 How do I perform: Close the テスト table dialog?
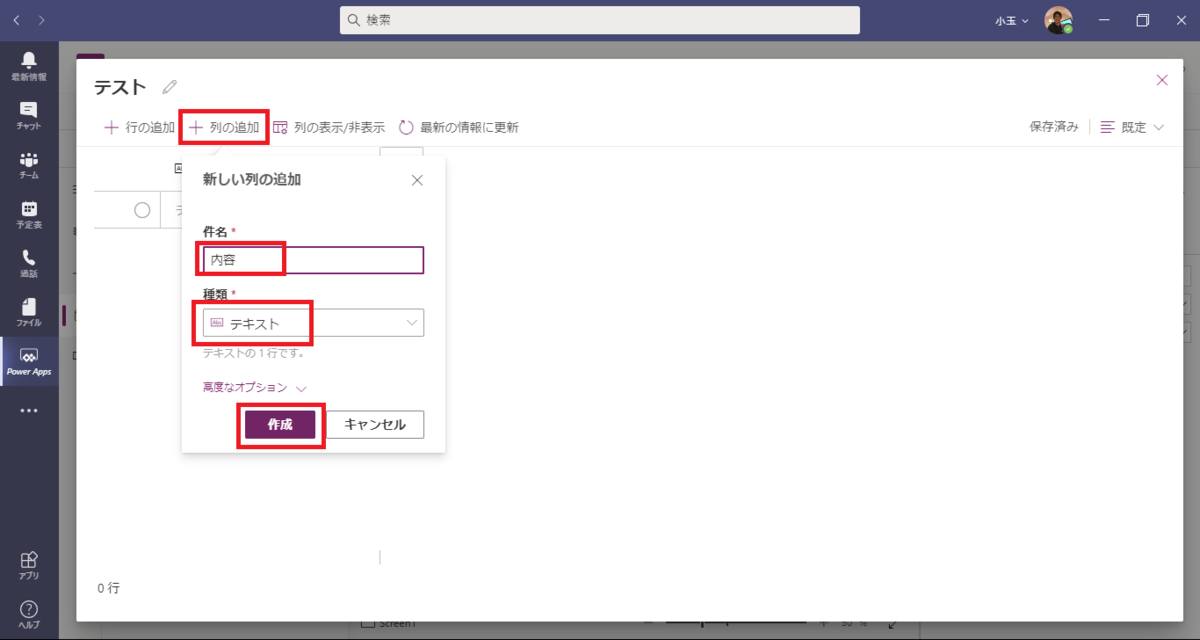click(x=1162, y=80)
